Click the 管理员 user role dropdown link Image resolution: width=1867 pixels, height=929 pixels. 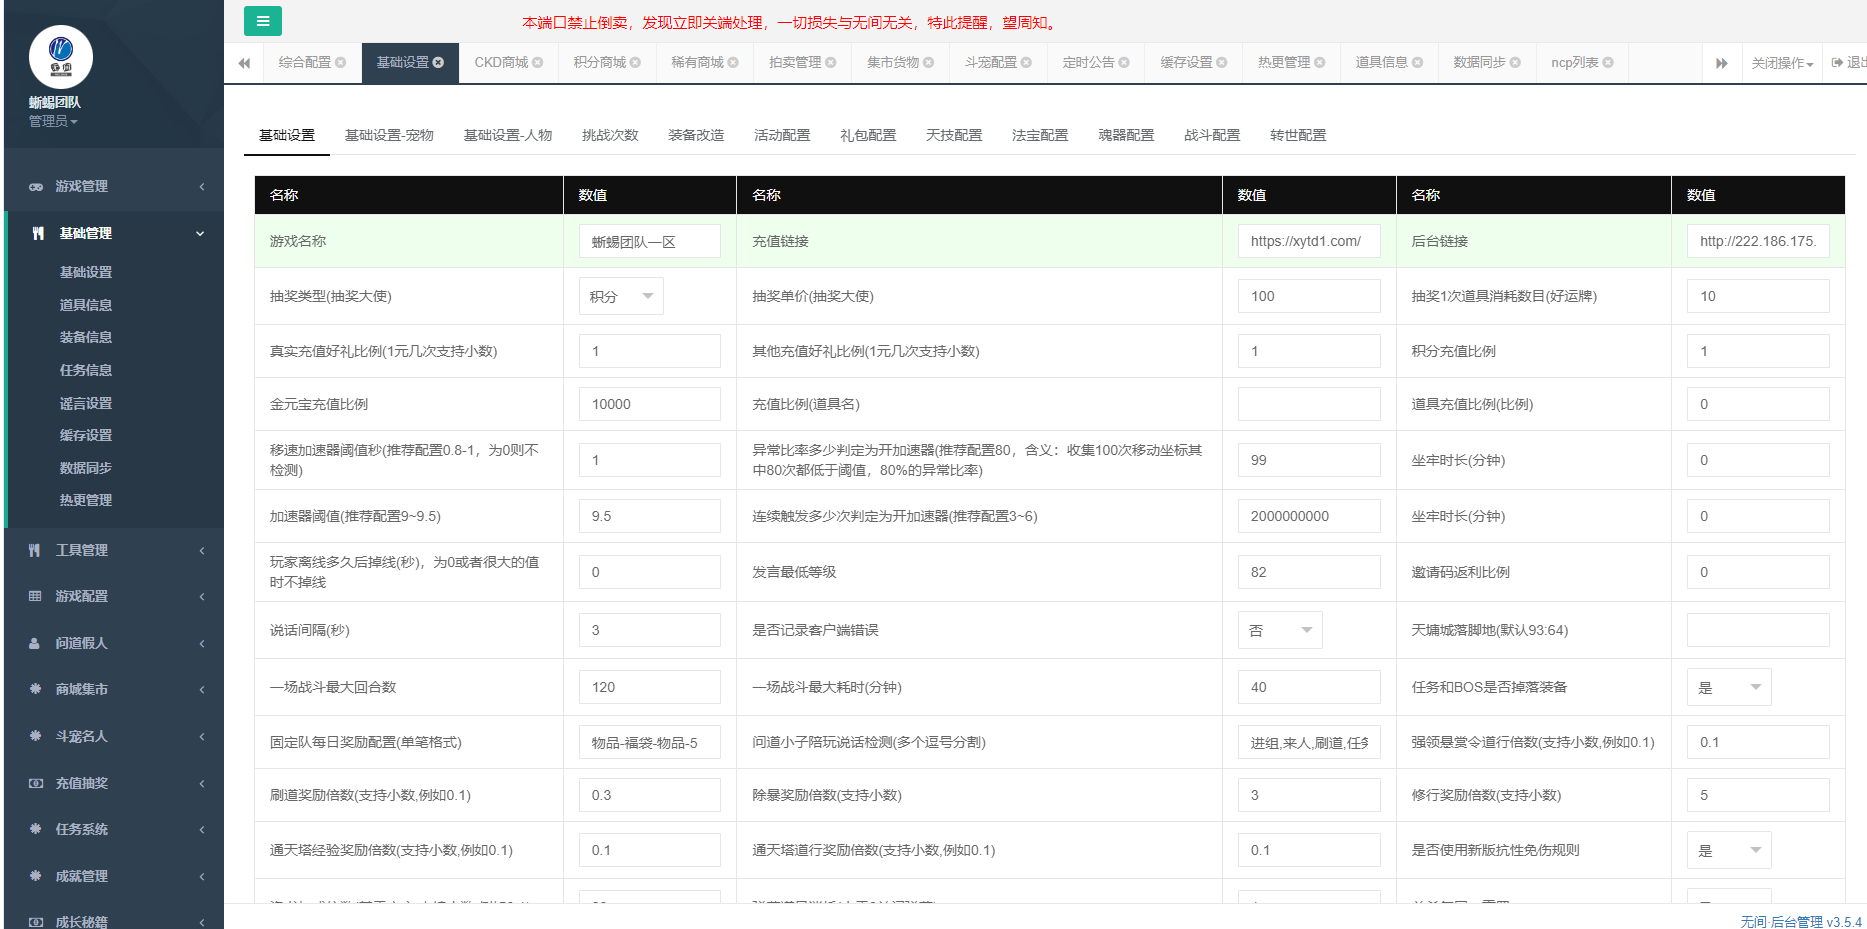(x=53, y=121)
